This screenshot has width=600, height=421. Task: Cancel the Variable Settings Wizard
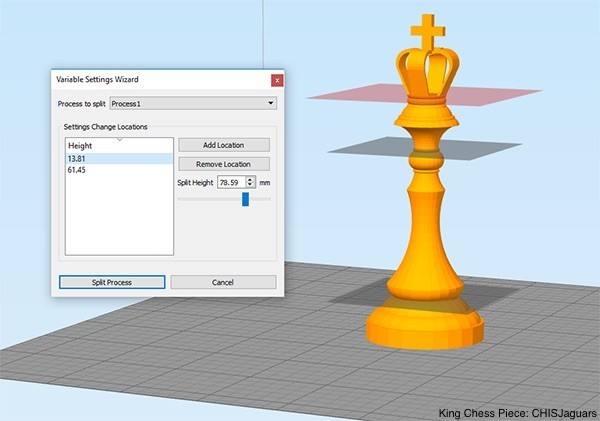coord(223,282)
